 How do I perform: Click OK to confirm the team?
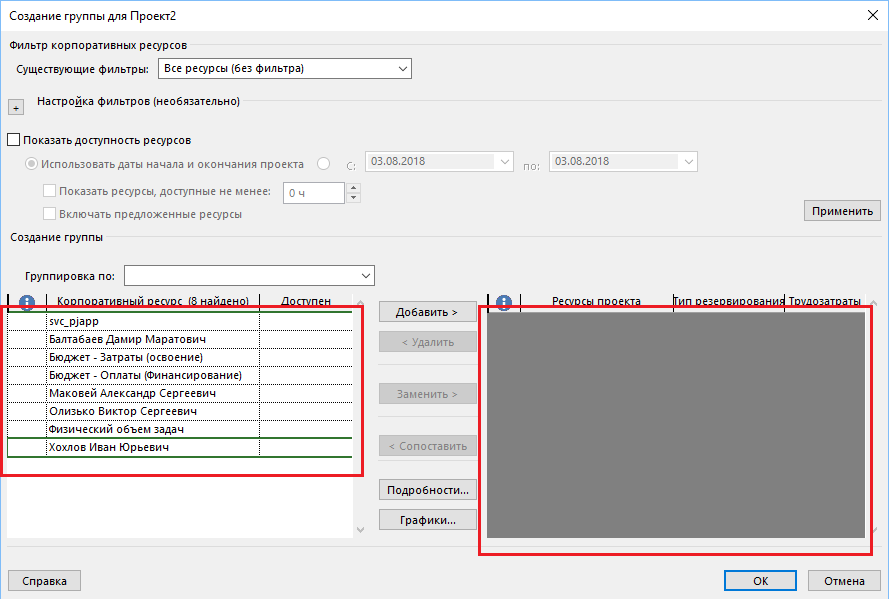760,580
